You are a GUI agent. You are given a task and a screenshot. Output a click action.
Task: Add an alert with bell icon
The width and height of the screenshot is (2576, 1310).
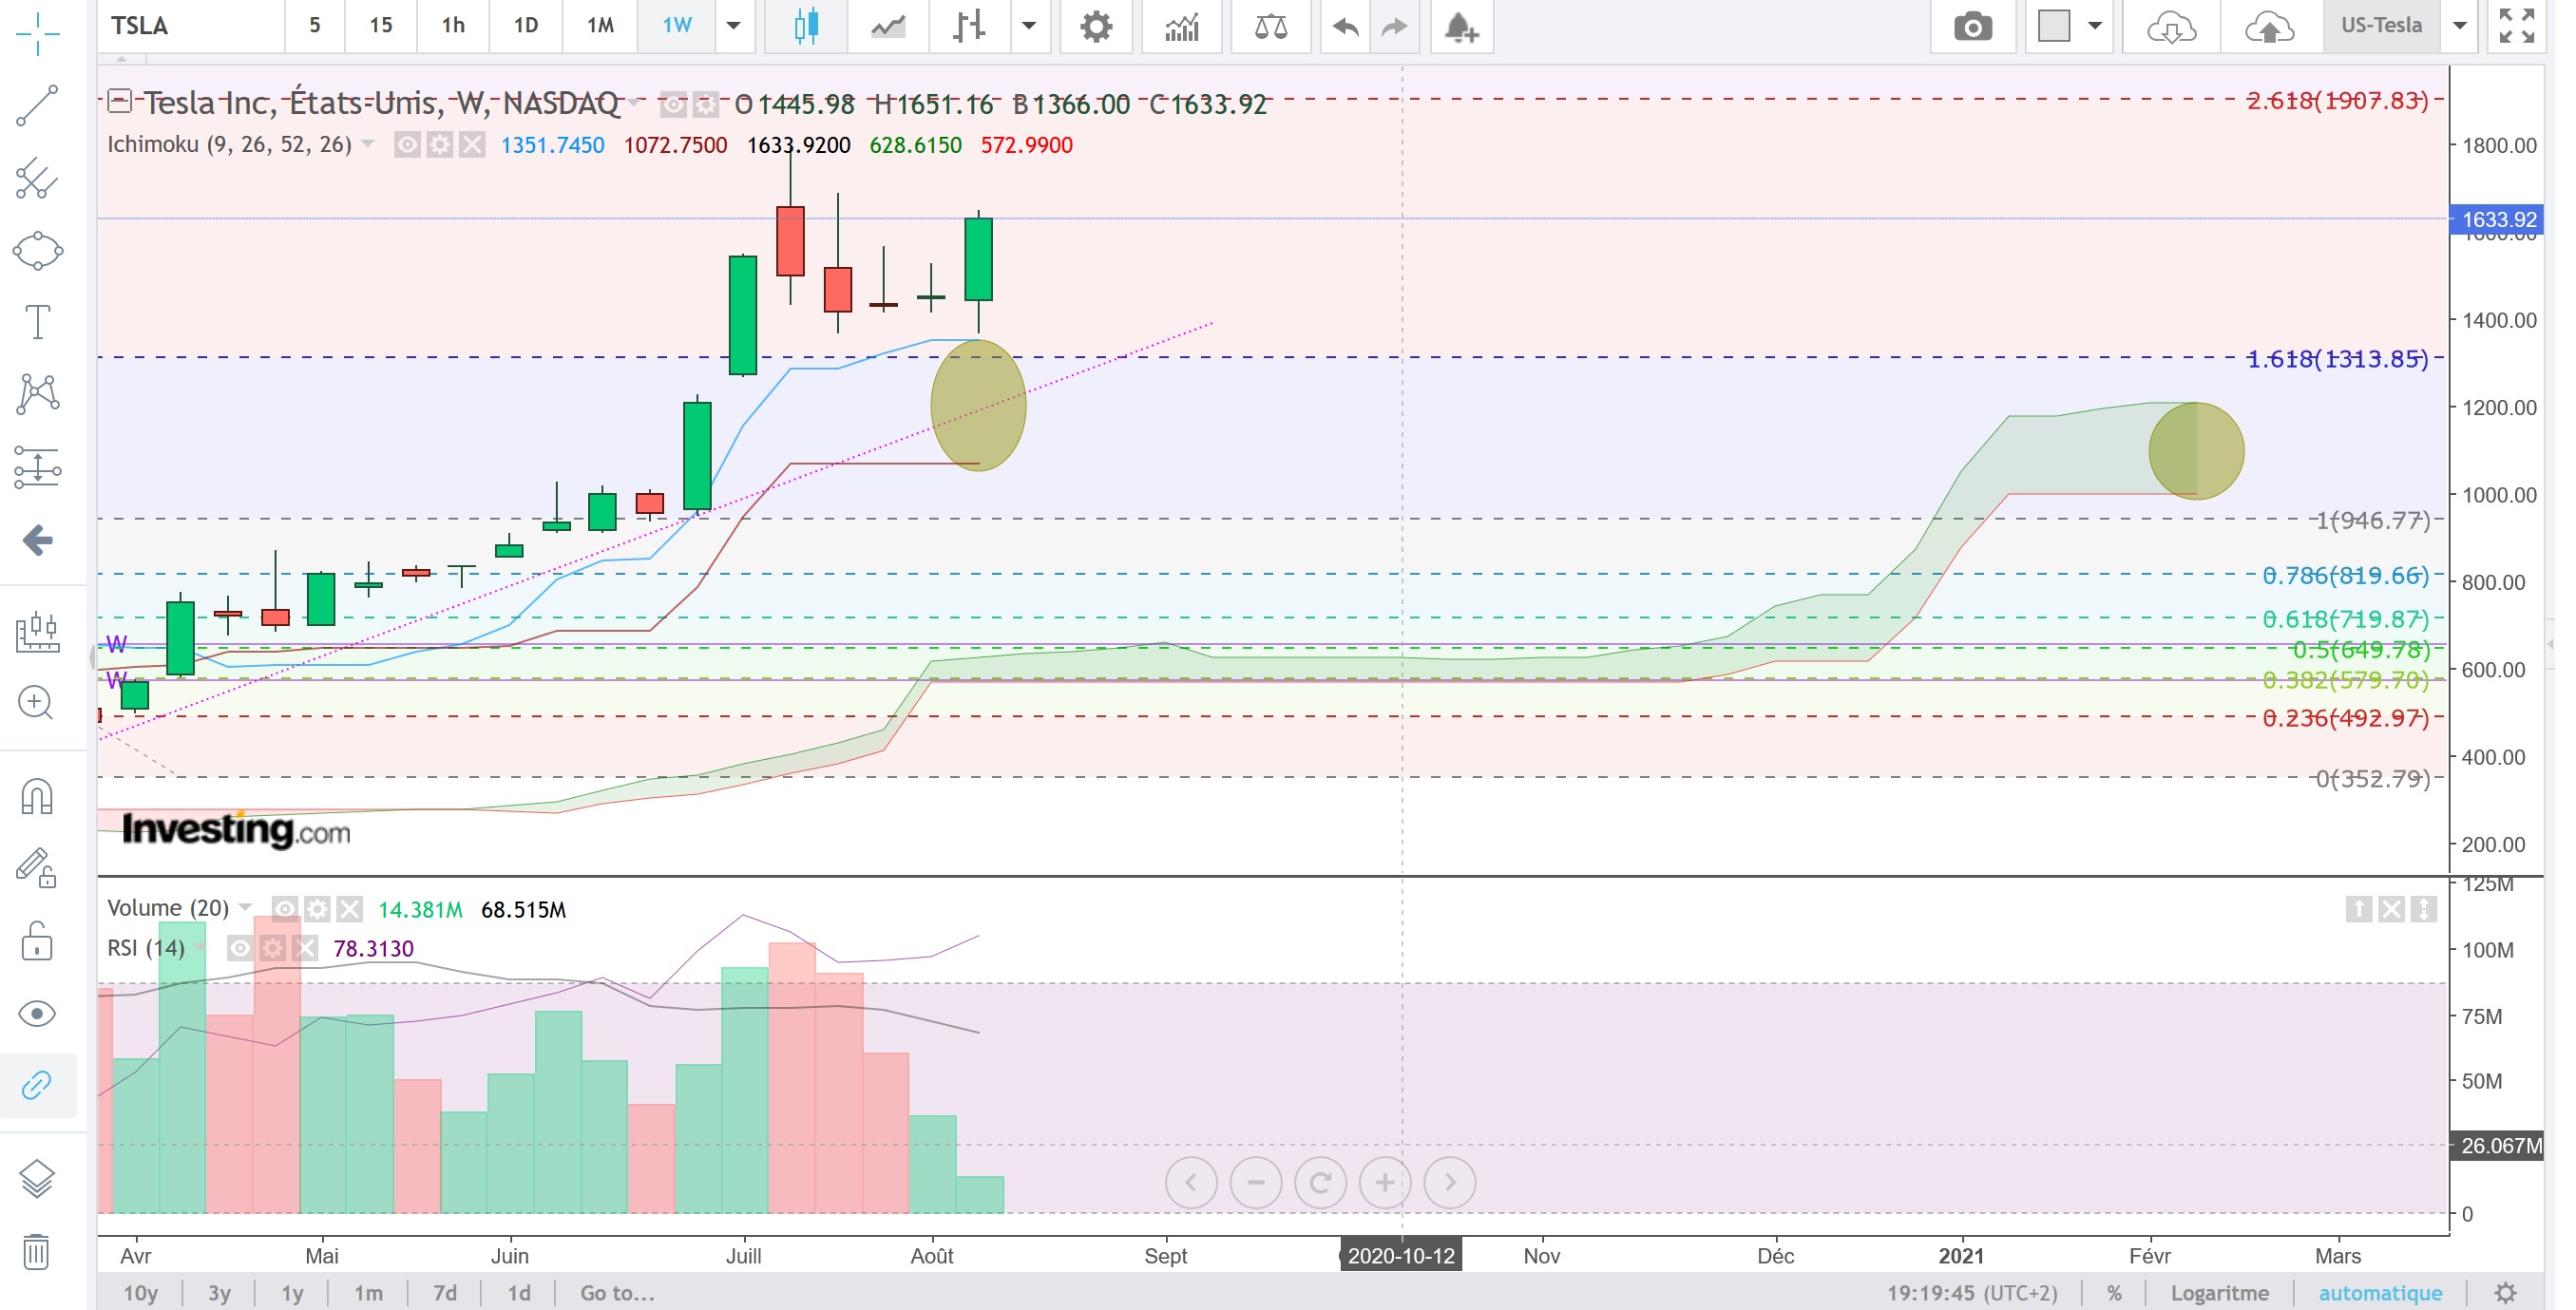tap(1460, 26)
